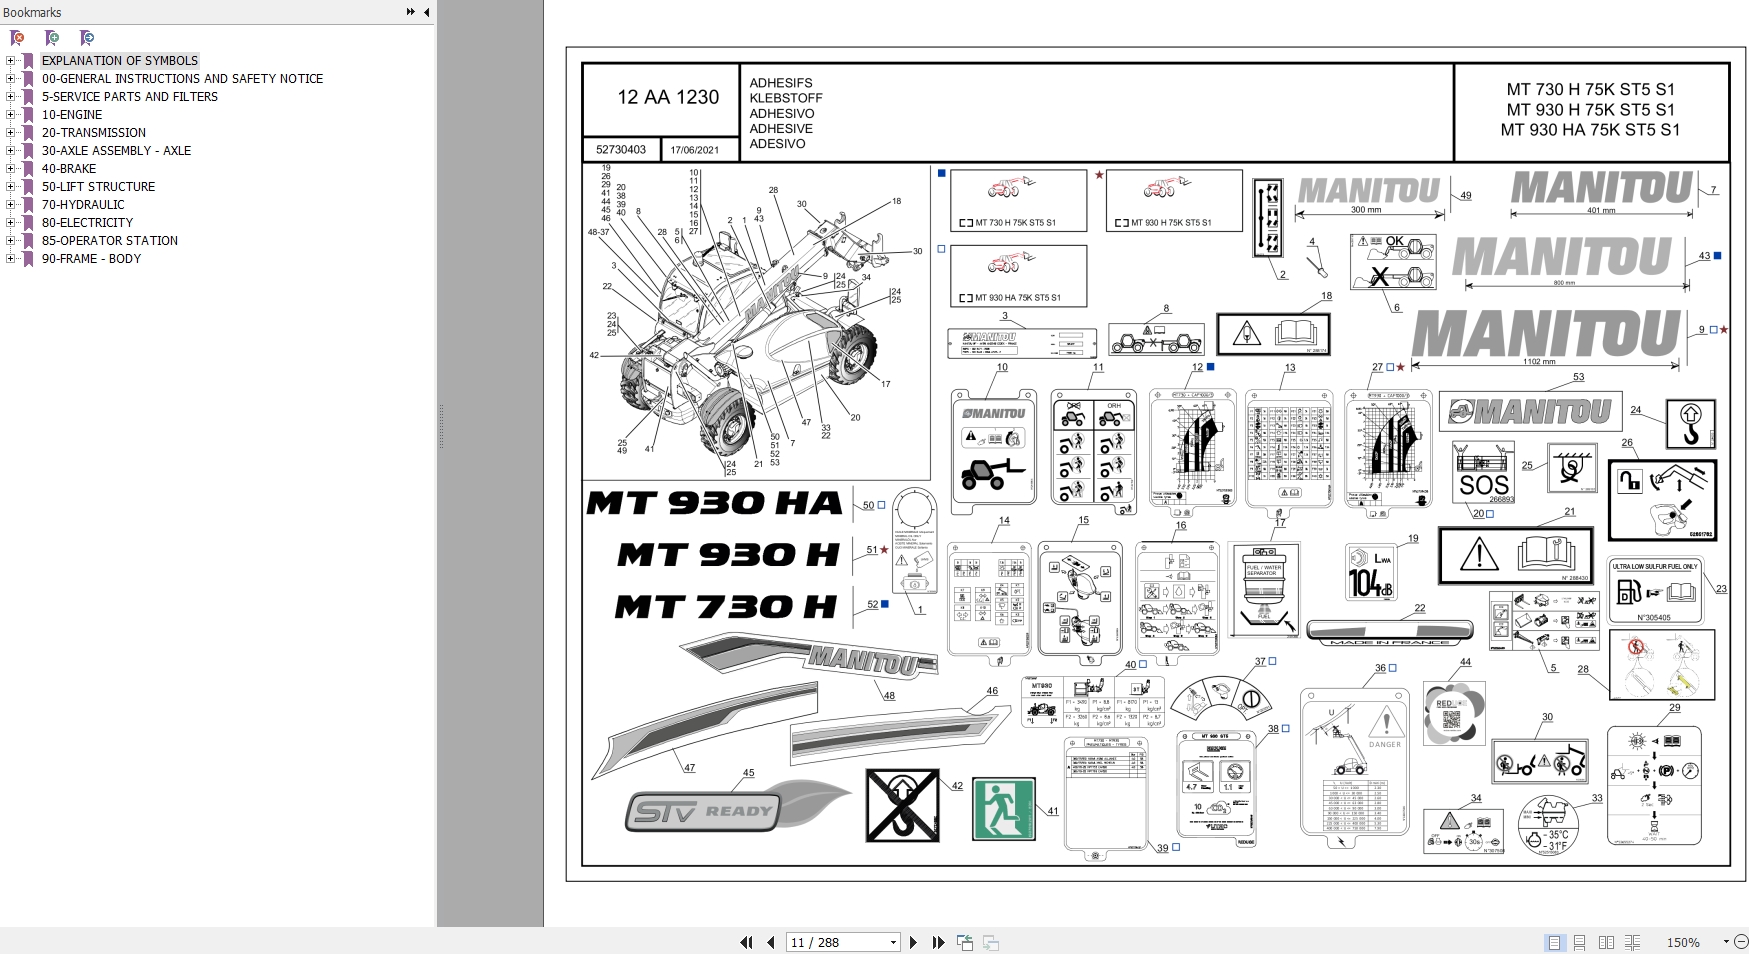Select two-page facing layout view
Image resolution: width=1749 pixels, height=954 pixels.
(1606, 942)
